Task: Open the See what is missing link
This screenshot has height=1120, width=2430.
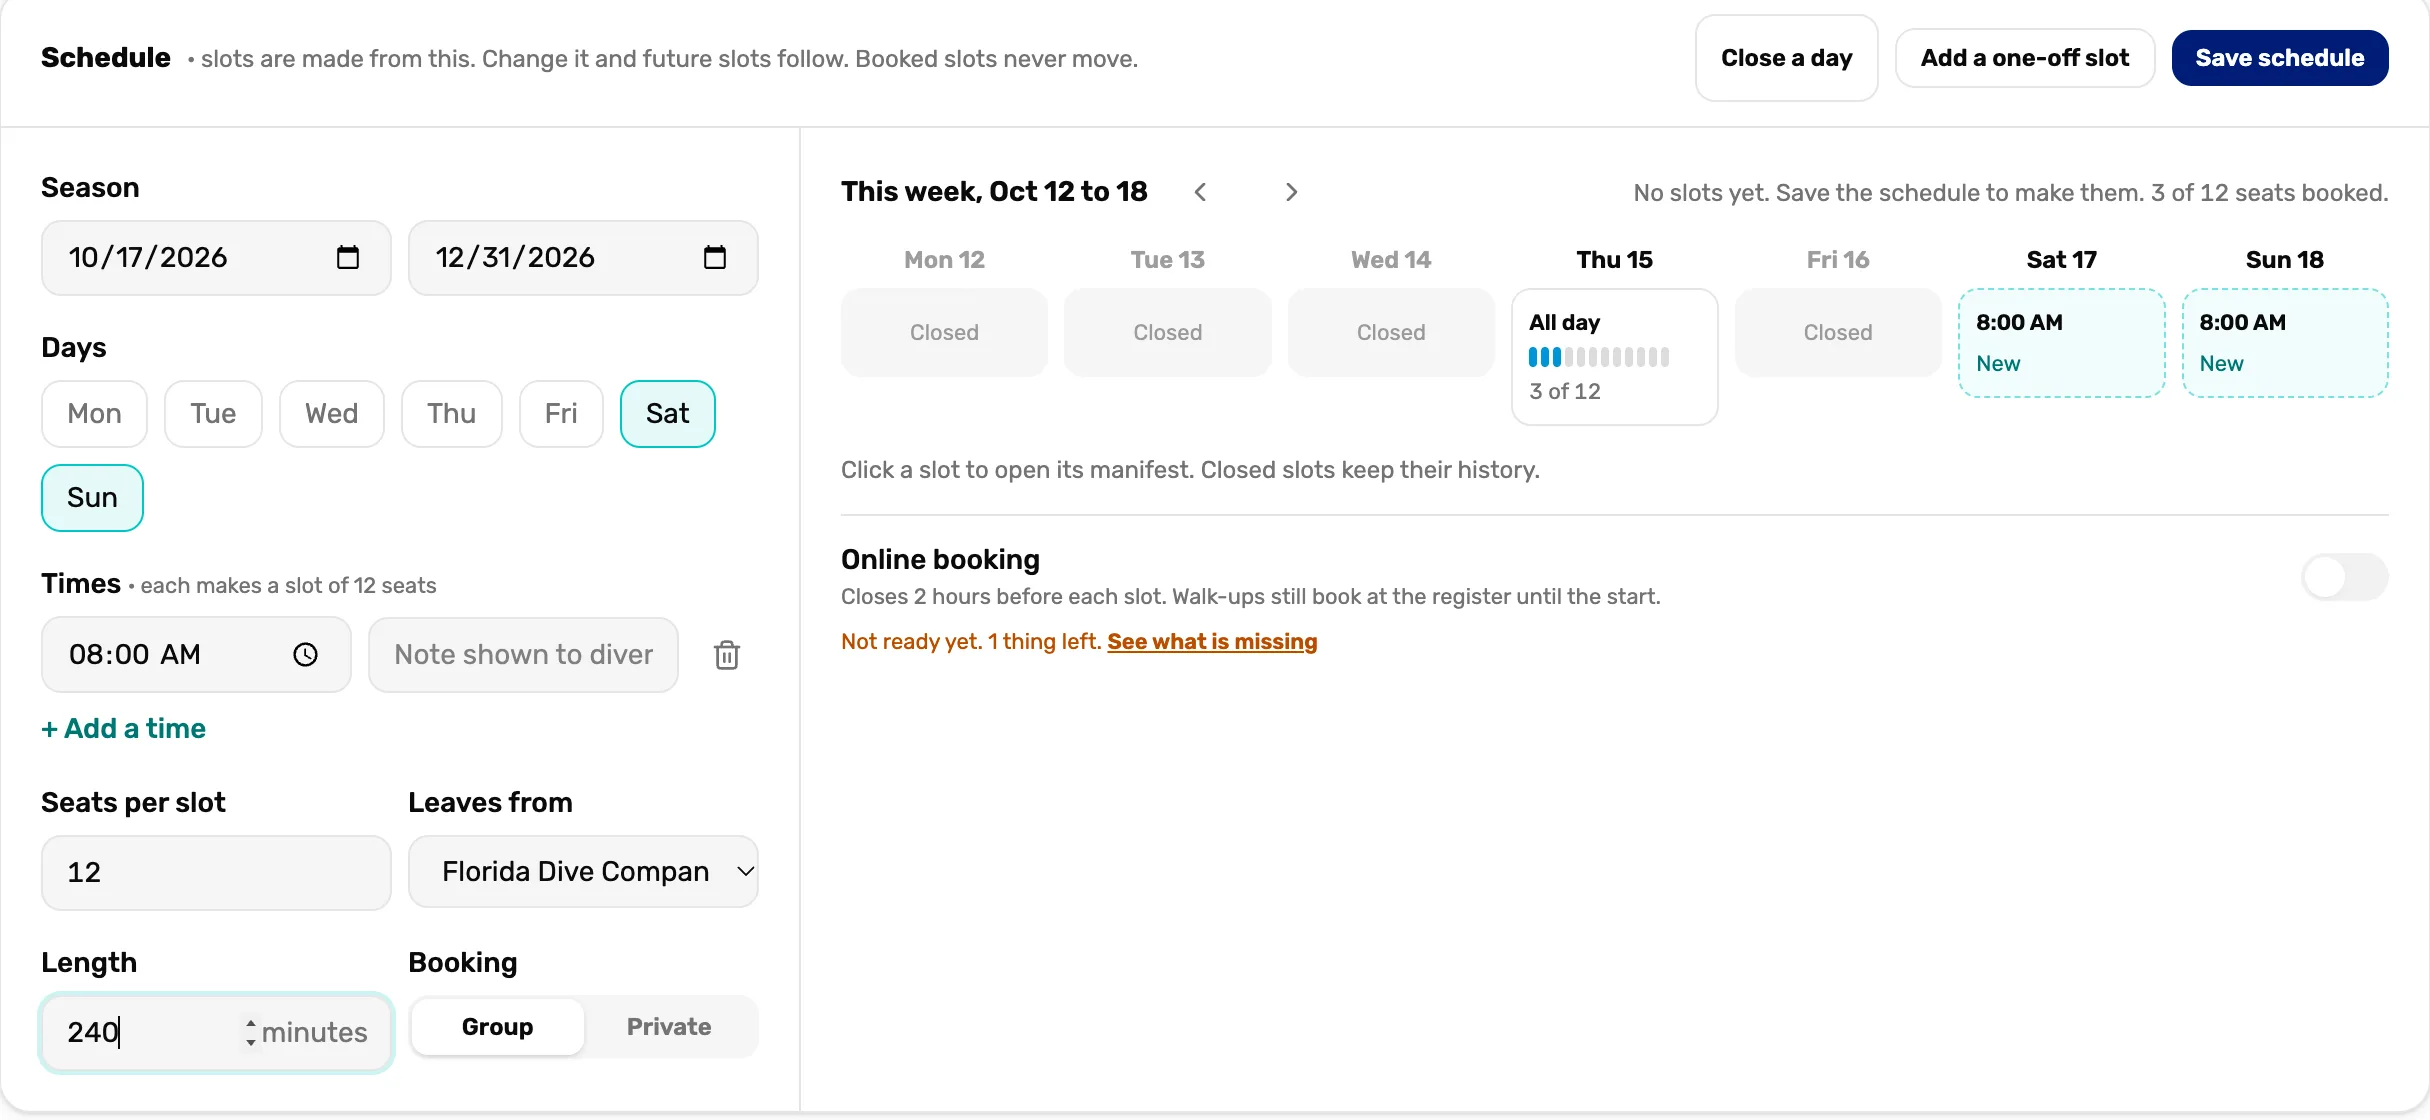Action: (x=1212, y=642)
